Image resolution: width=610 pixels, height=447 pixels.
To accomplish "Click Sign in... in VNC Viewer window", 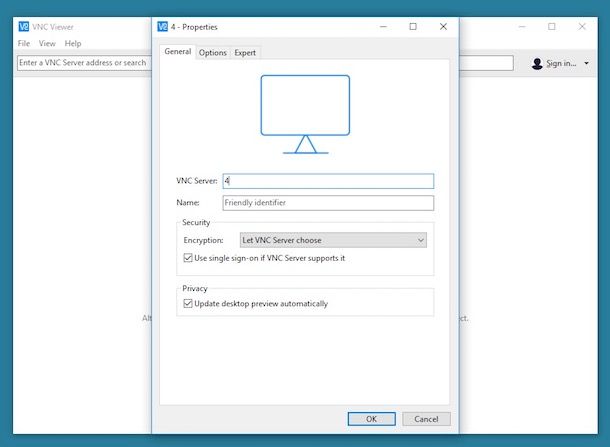I will (561, 63).
